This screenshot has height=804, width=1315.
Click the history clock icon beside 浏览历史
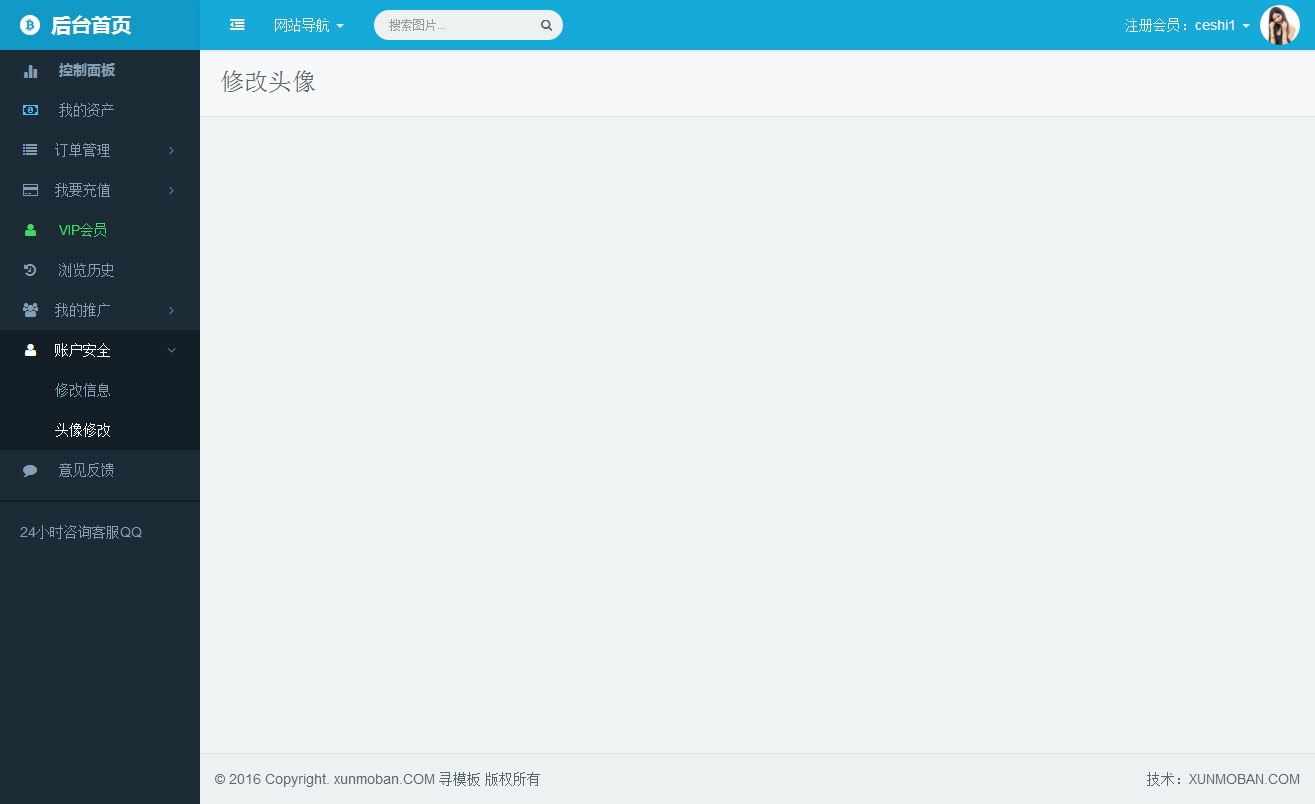[x=30, y=270]
